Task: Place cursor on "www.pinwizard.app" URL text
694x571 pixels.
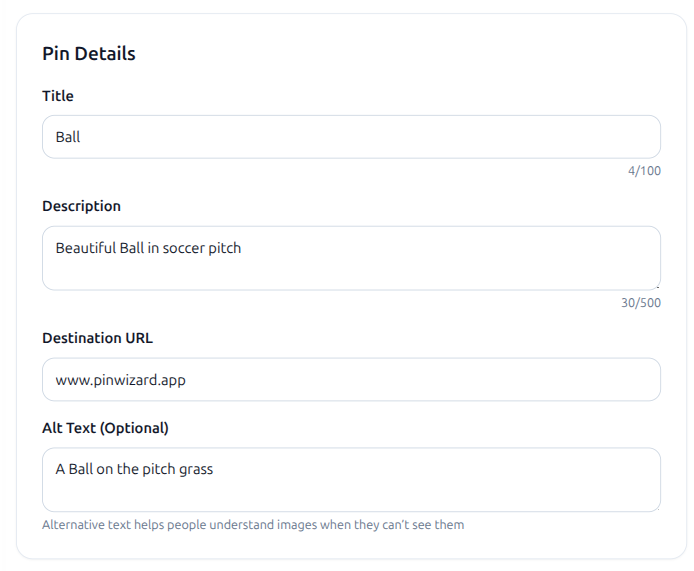Action: [x=120, y=381]
